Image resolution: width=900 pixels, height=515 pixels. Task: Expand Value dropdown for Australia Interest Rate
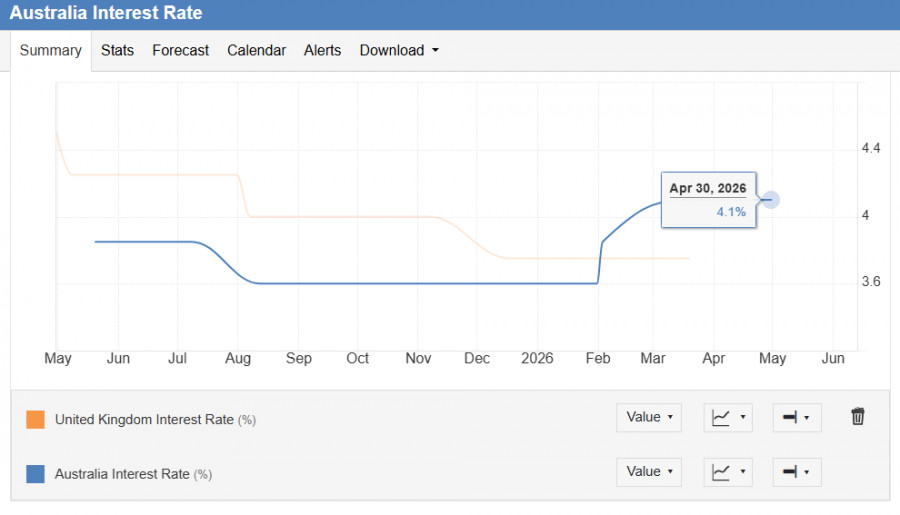(649, 472)
